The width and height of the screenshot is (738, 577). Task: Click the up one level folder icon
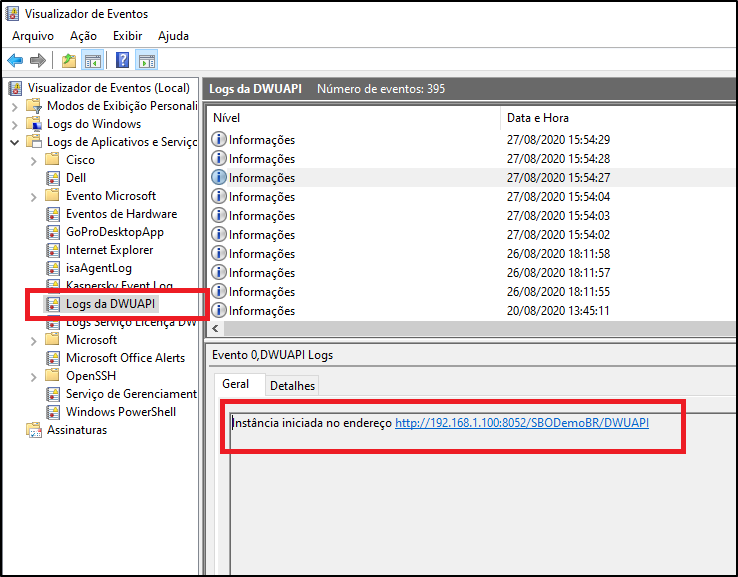click(68, 61)
